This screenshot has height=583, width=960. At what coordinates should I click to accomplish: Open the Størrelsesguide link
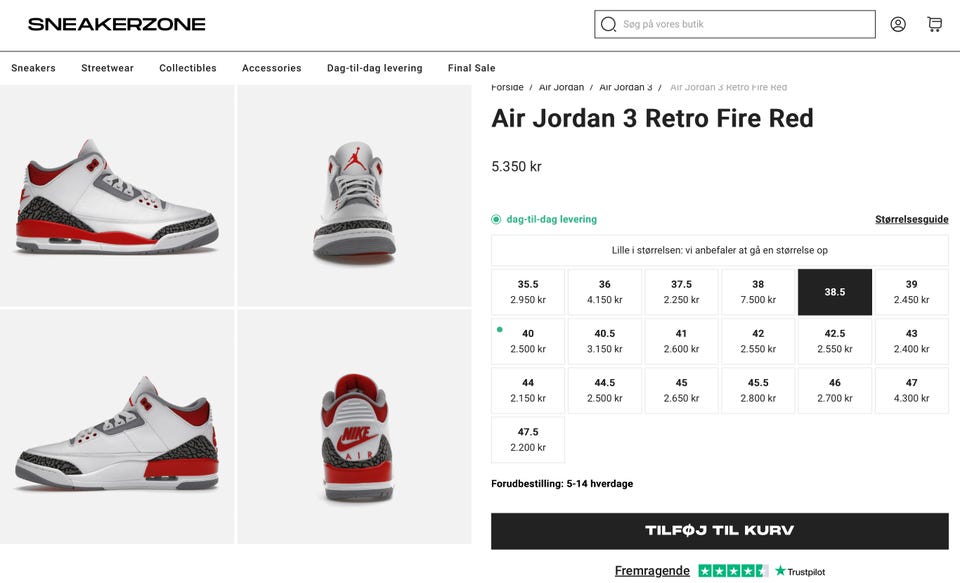911,220
